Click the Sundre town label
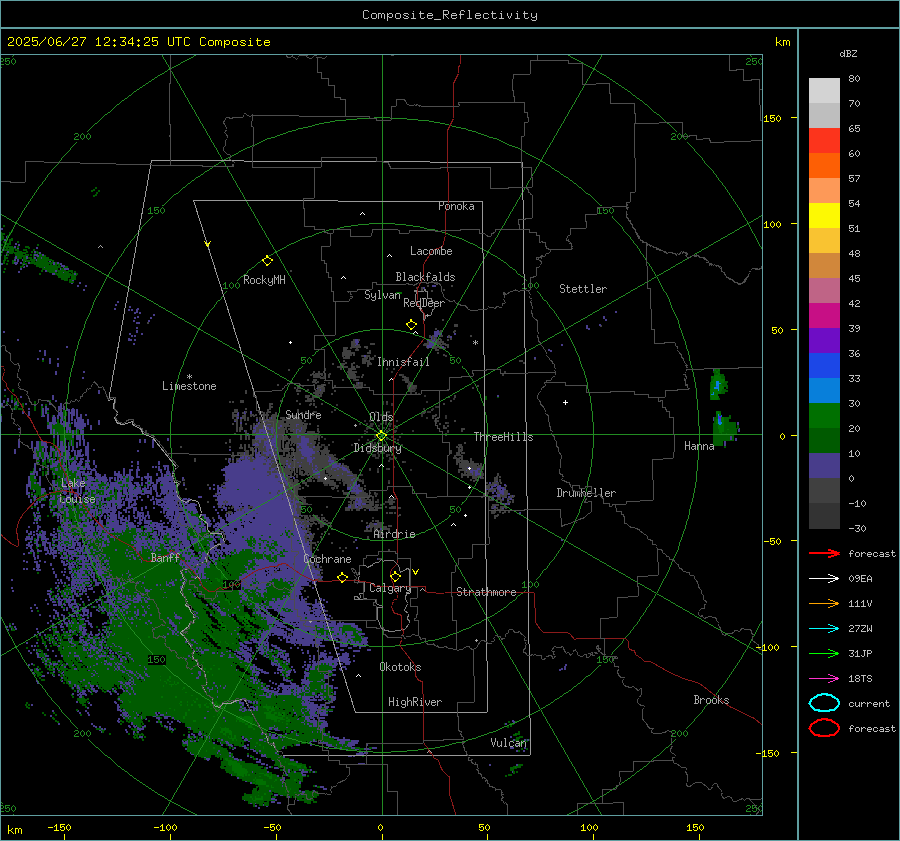 tap(303, 414)
